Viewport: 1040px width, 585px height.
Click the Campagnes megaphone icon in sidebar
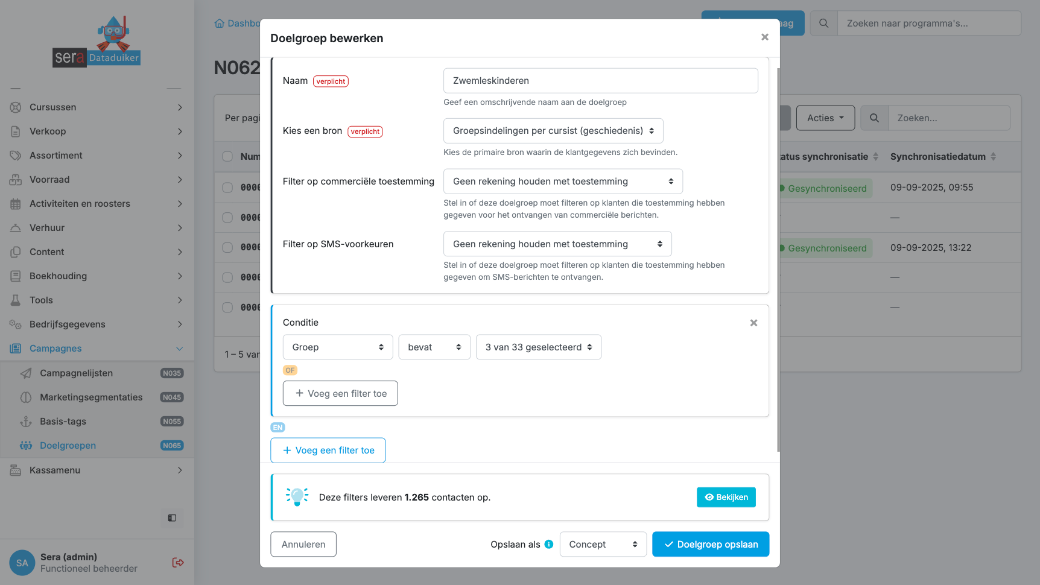pos(16,349)
